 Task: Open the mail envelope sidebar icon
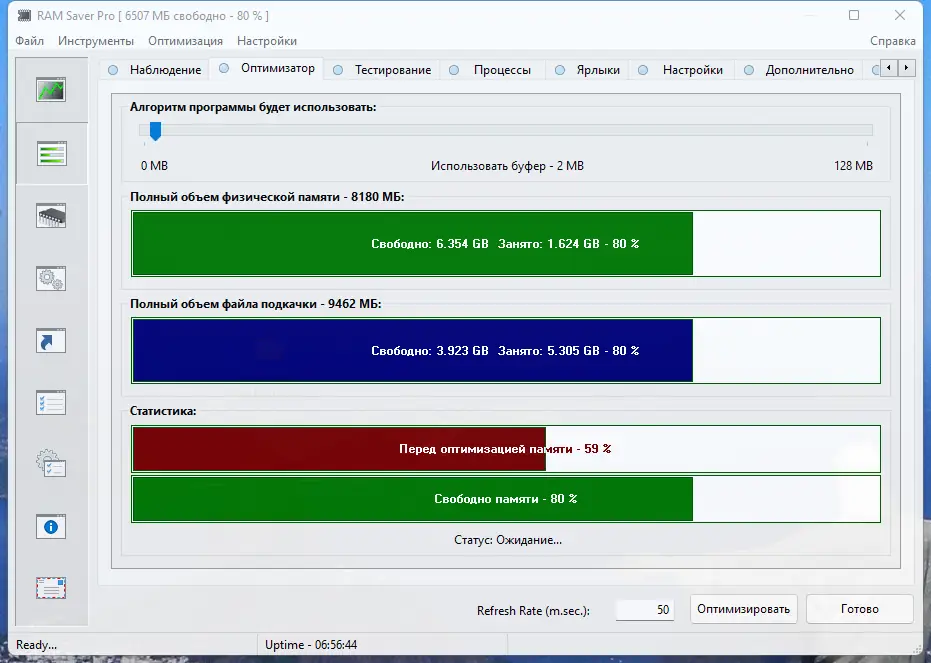tap(51, 588)
